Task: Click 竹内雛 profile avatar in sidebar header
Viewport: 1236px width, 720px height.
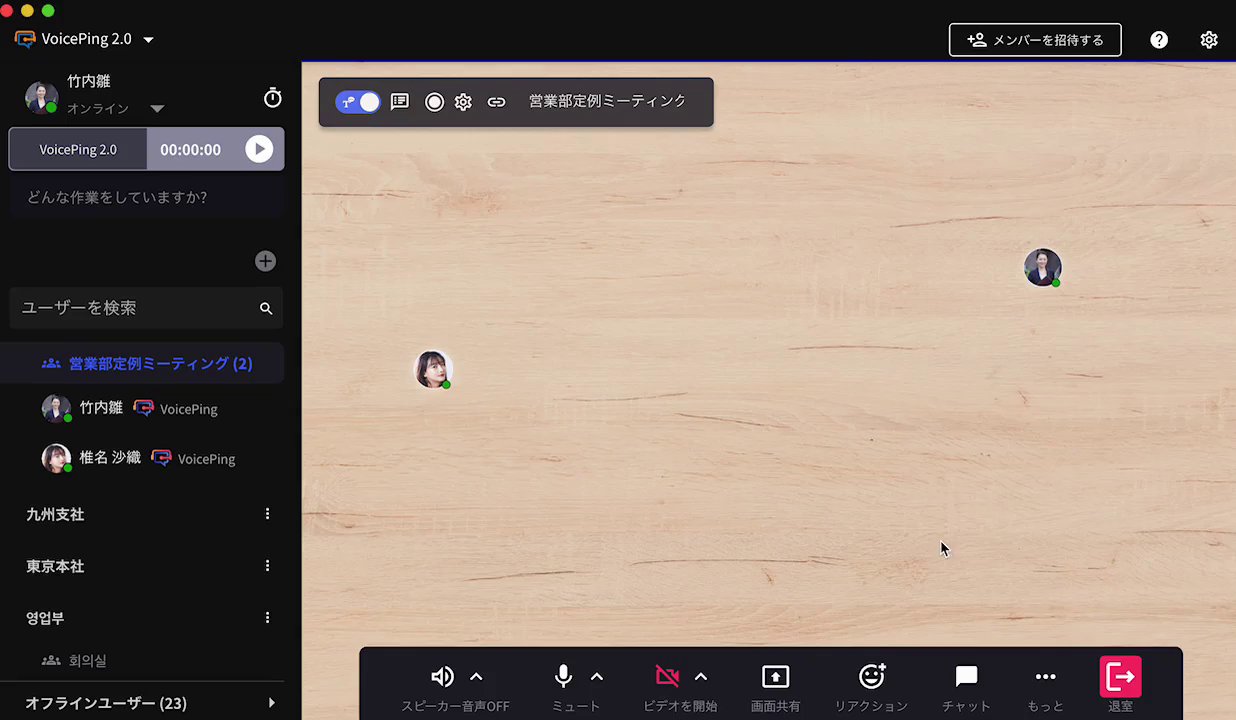Action: click(41, 97)
